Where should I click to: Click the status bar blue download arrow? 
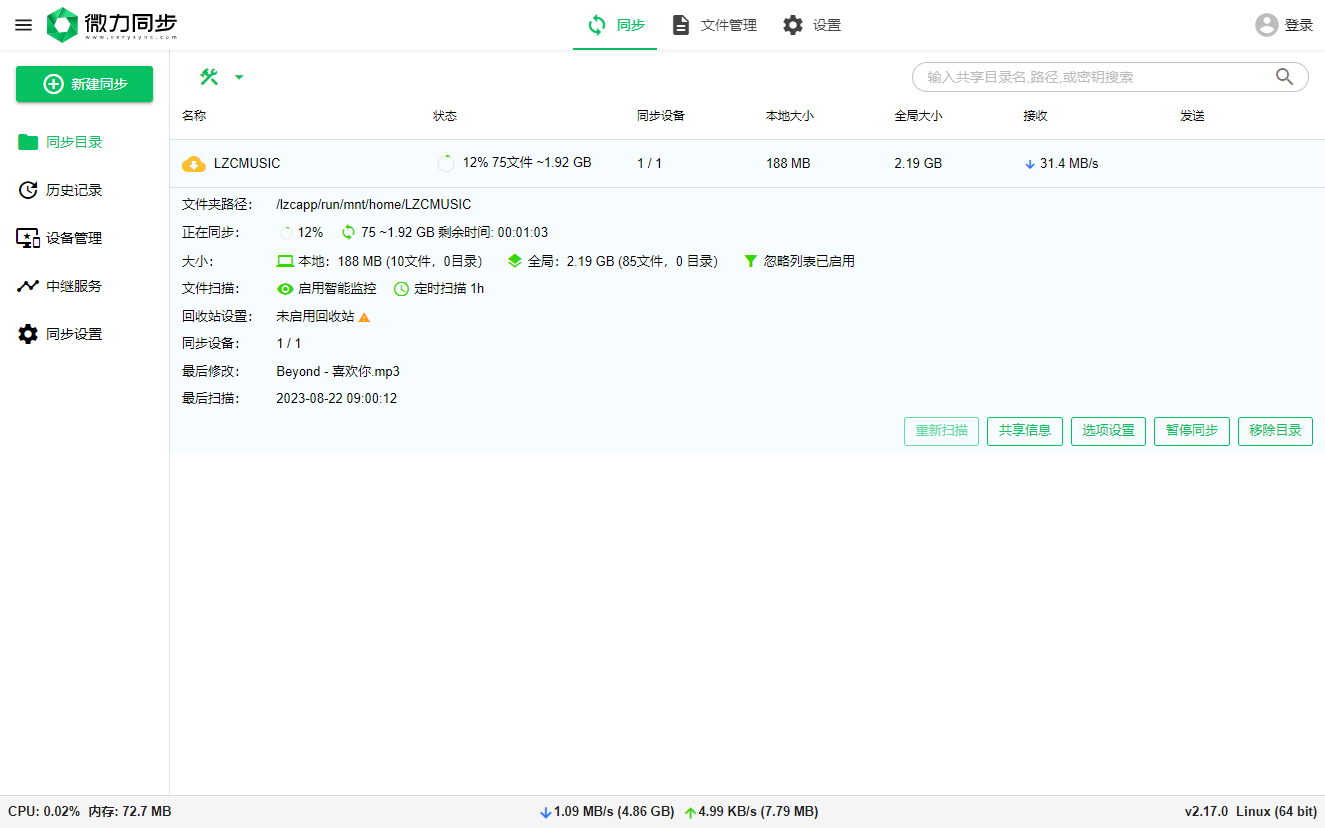pyautogui.click(x=545, y=813)
